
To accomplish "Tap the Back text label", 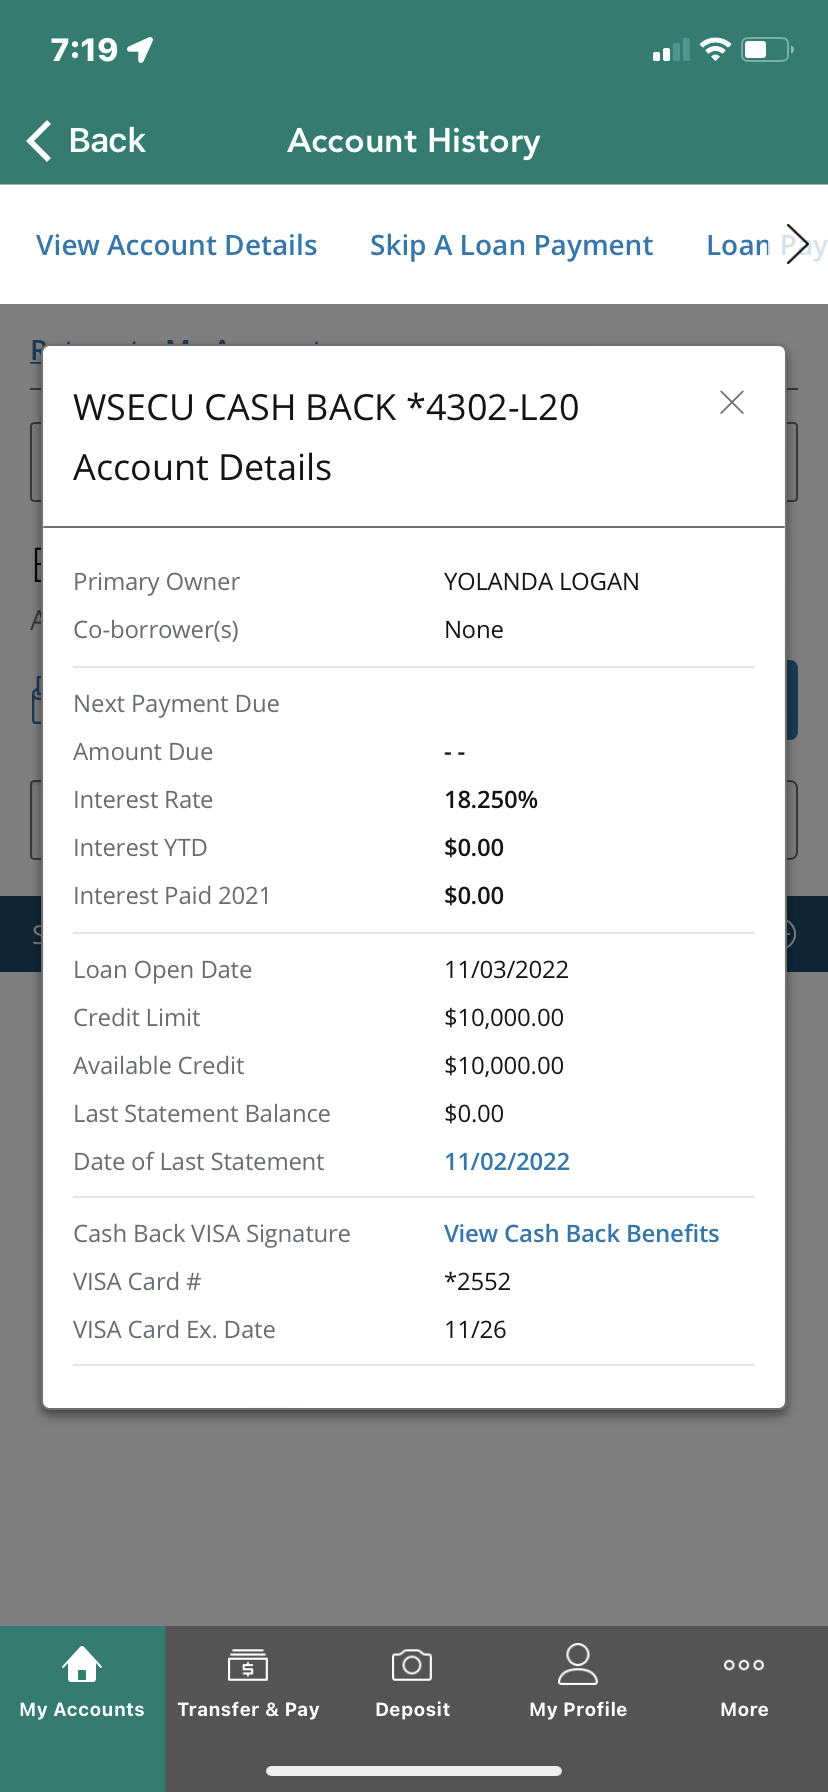I will click(107, 141).
